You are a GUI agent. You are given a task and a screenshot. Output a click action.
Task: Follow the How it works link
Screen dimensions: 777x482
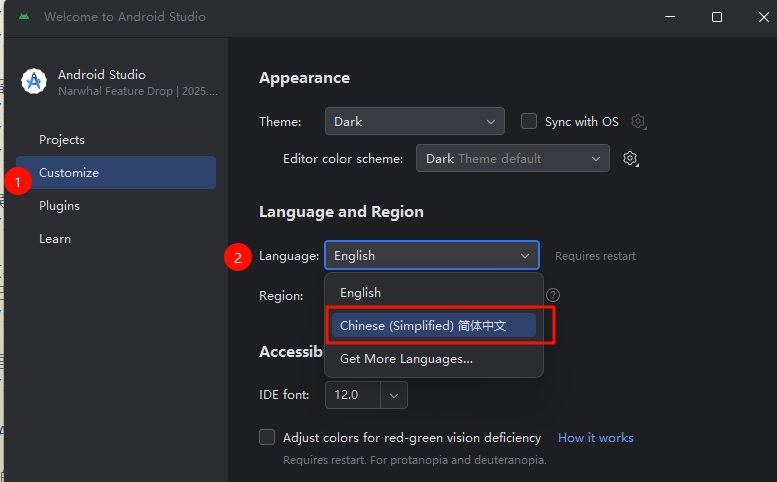click(596, 437)
